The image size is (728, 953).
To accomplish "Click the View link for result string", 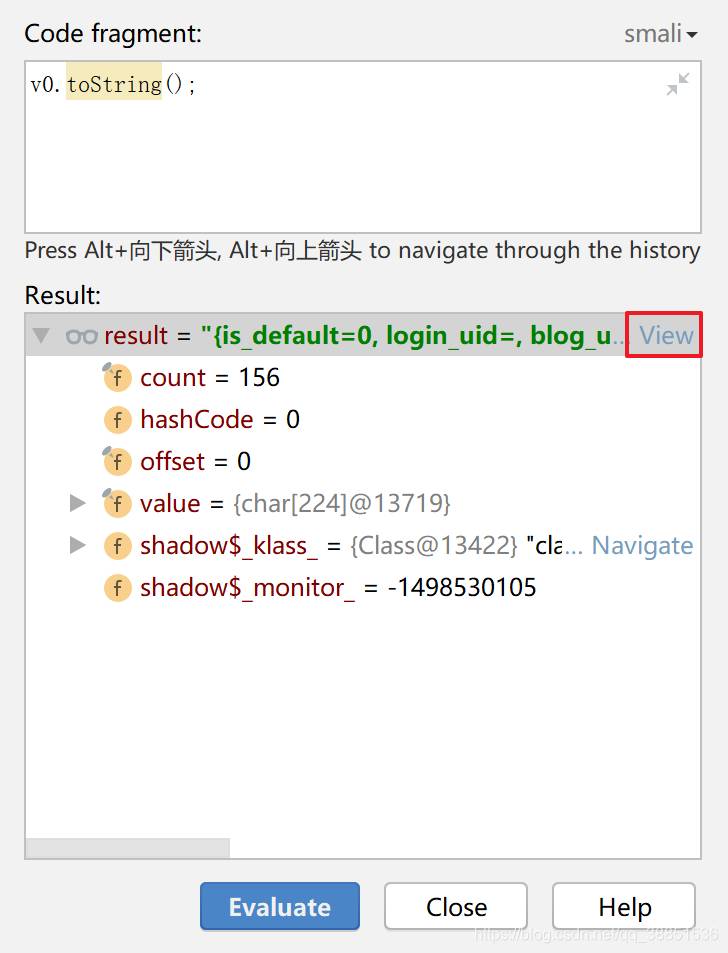I will 666,336.
